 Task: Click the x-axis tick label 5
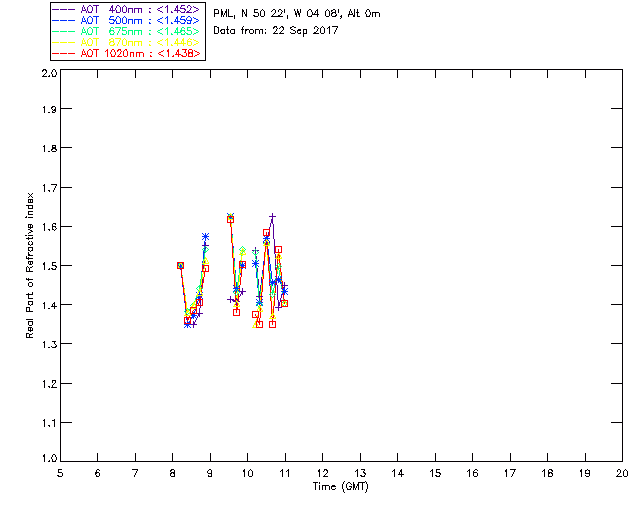pyautogui.click(x=60, y=473)
